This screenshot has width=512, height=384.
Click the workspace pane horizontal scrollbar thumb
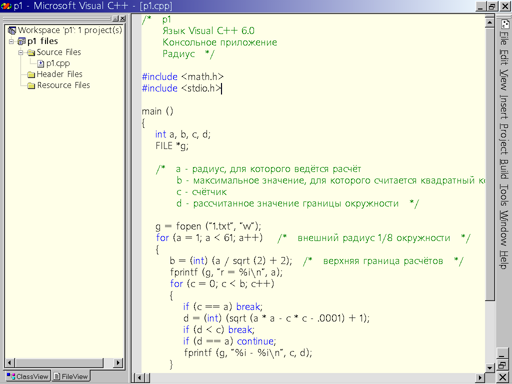coord(59,362)
